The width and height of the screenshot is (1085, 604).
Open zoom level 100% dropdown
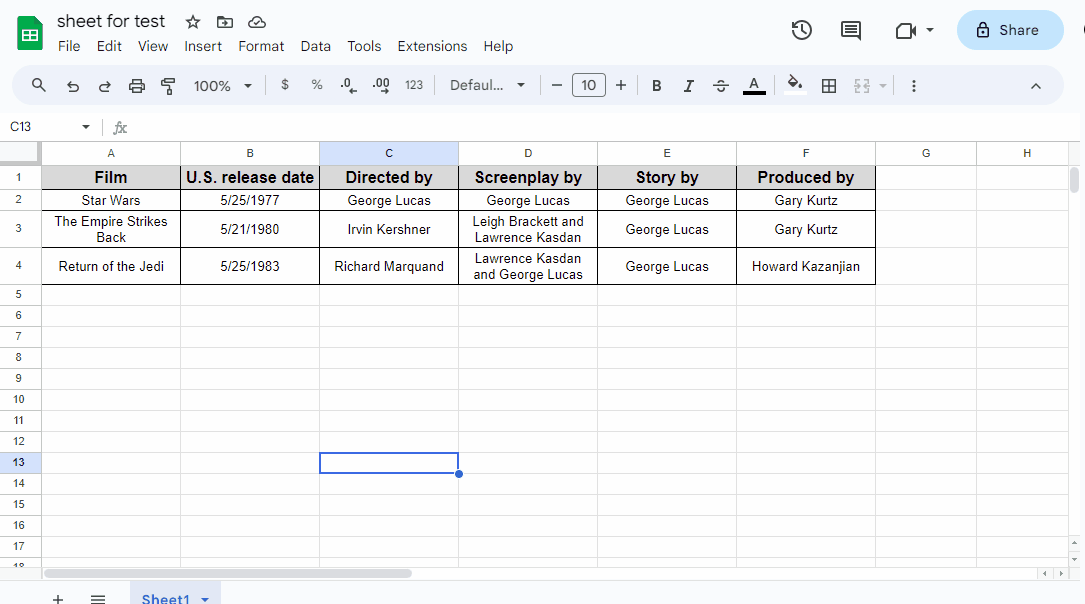[222, 86]
